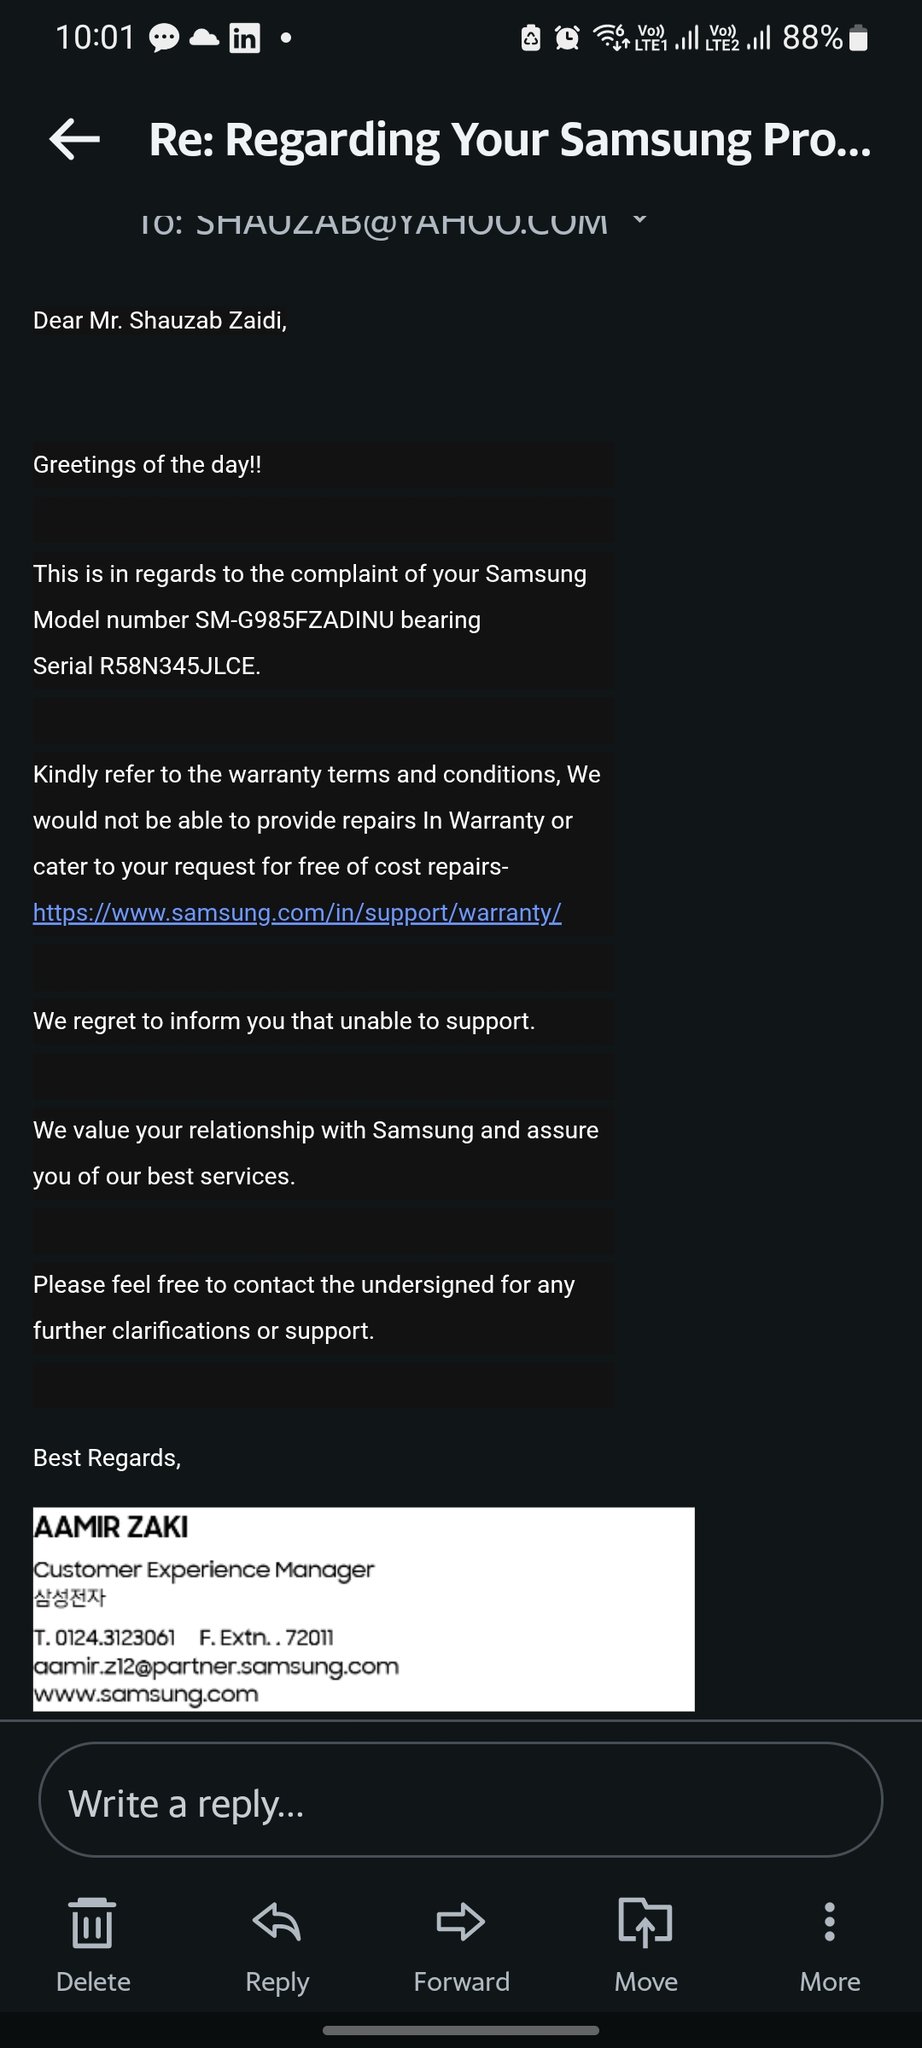This screenshot has height=2048, width=922.
Task: Tap the Move to folder icon
Action: click(645, 1922)
